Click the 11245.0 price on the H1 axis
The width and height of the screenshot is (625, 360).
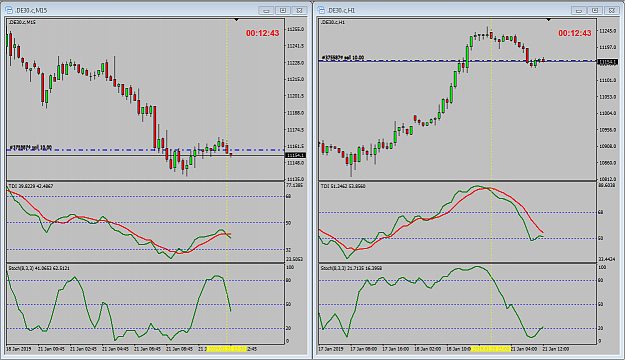click(608, 31)
